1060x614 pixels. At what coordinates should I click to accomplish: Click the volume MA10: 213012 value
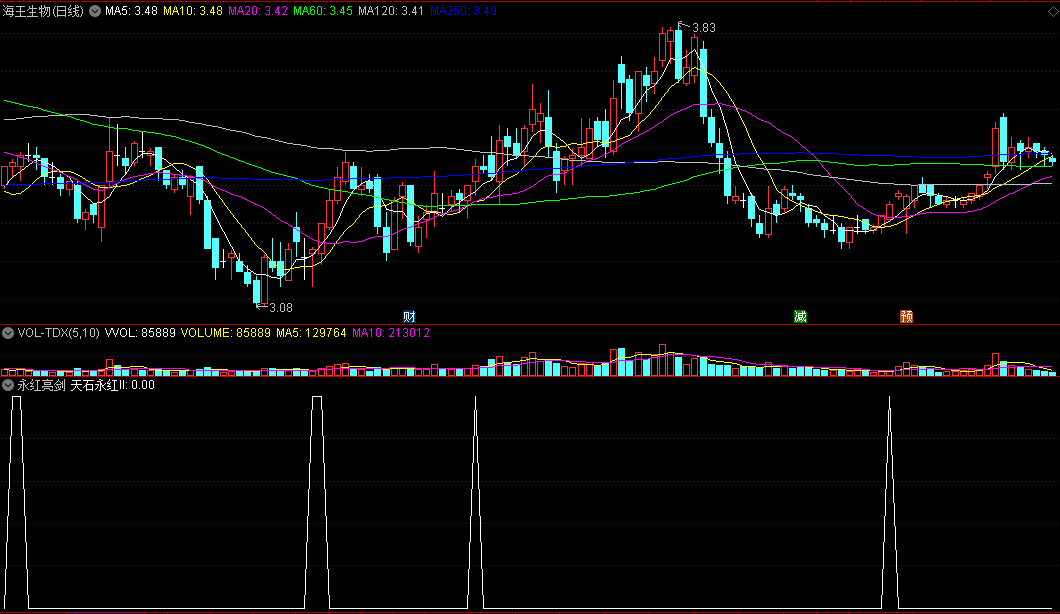pos(391,333)
